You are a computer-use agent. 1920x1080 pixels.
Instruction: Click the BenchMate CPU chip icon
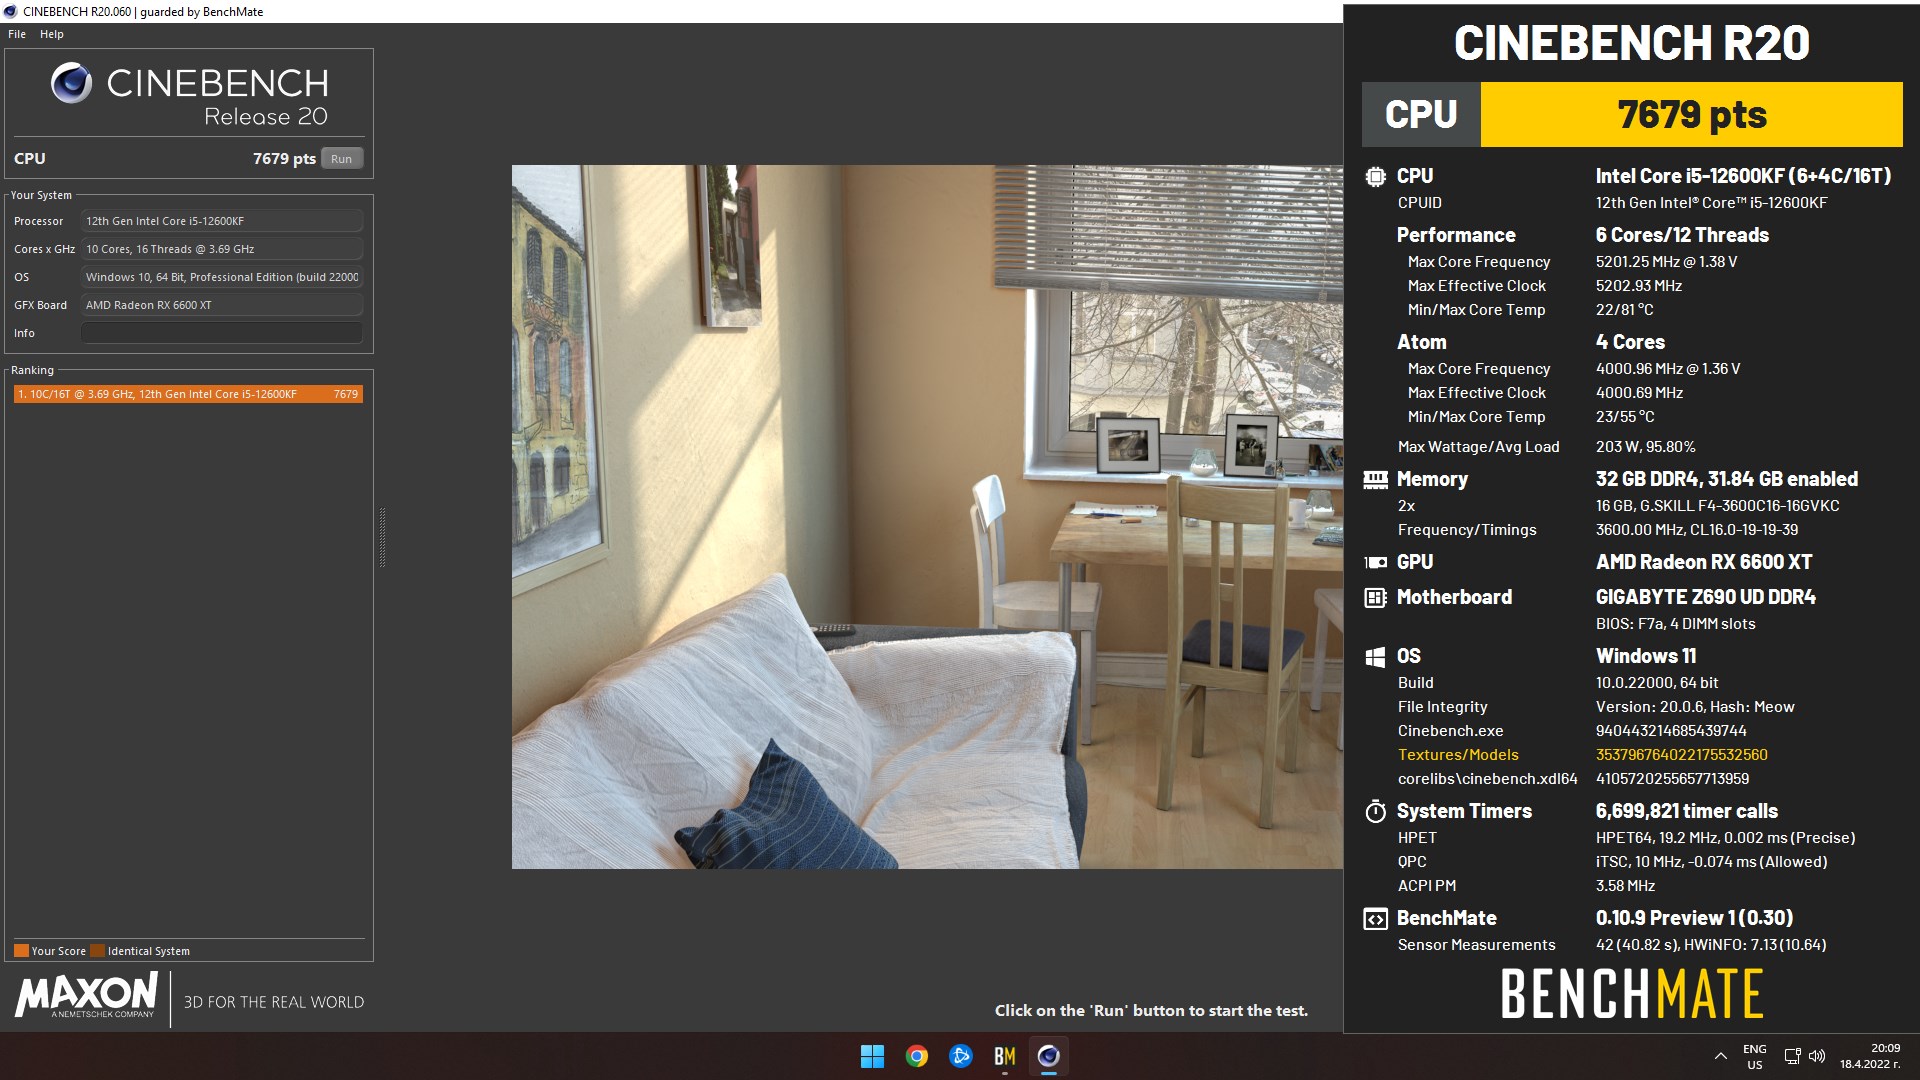1375,177
